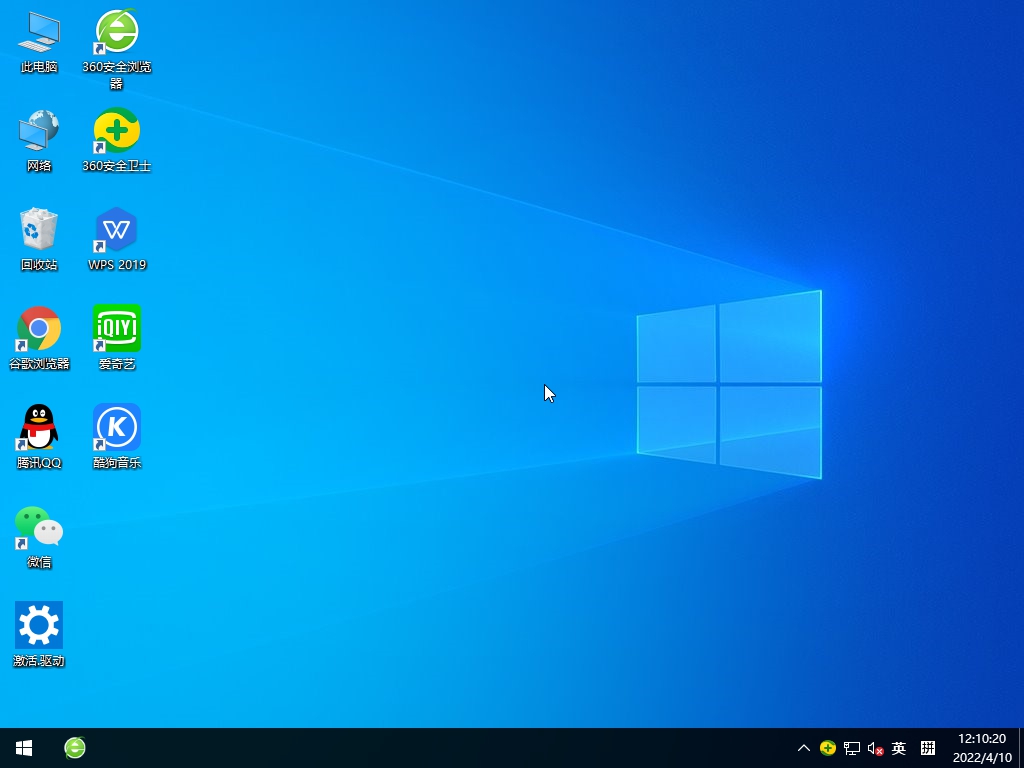
Task: Run the 激活驱动 shortcut
Action: (x=39, y=624)
